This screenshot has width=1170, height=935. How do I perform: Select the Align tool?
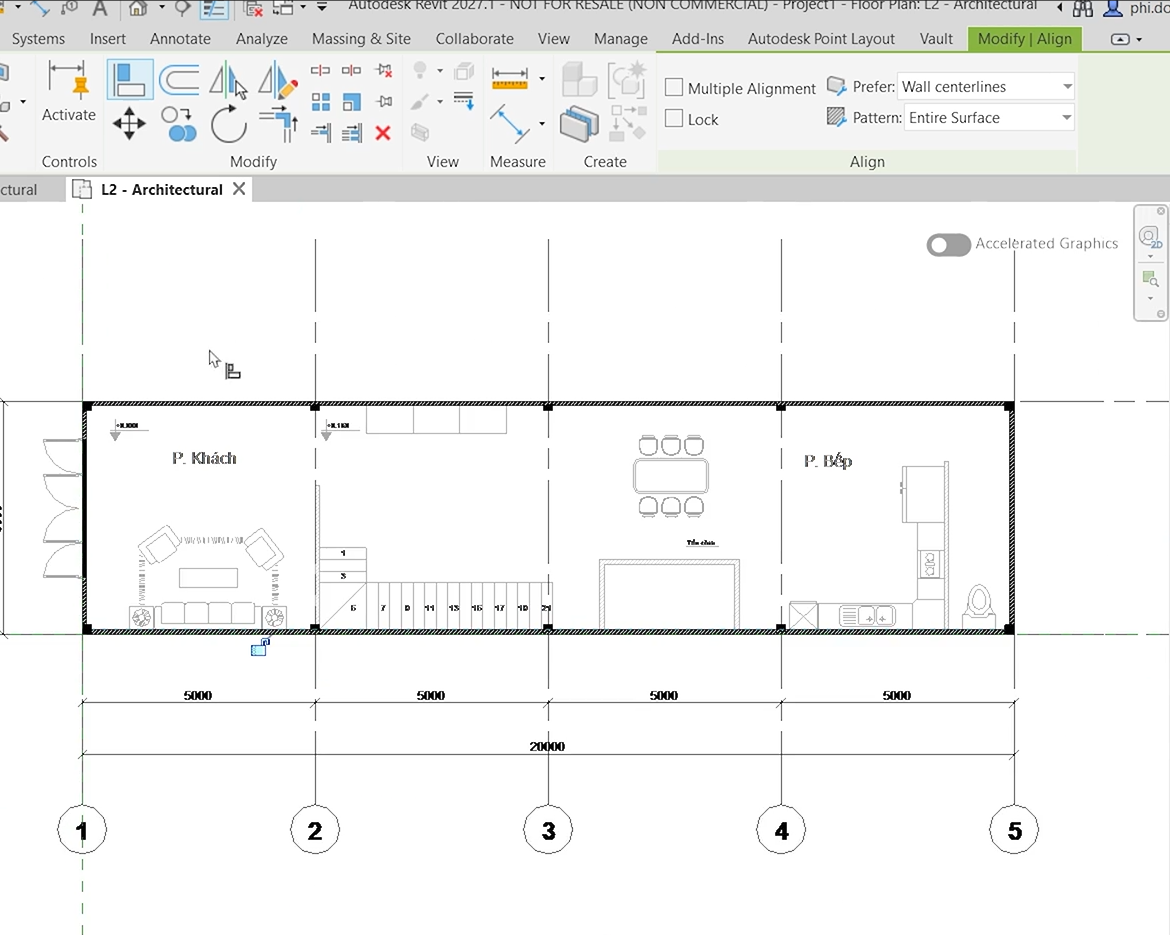130,79
